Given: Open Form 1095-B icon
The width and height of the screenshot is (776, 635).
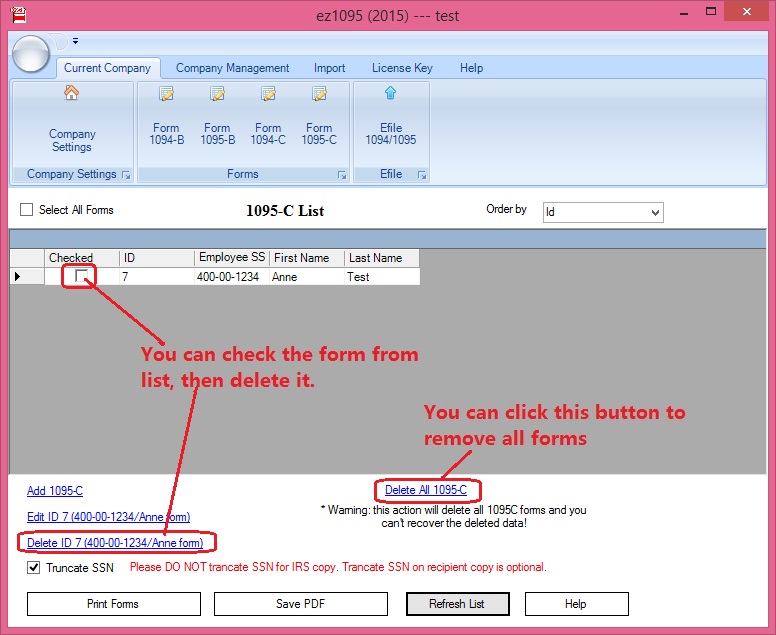Looking at the screenshot, I should [x=217, y=93].
